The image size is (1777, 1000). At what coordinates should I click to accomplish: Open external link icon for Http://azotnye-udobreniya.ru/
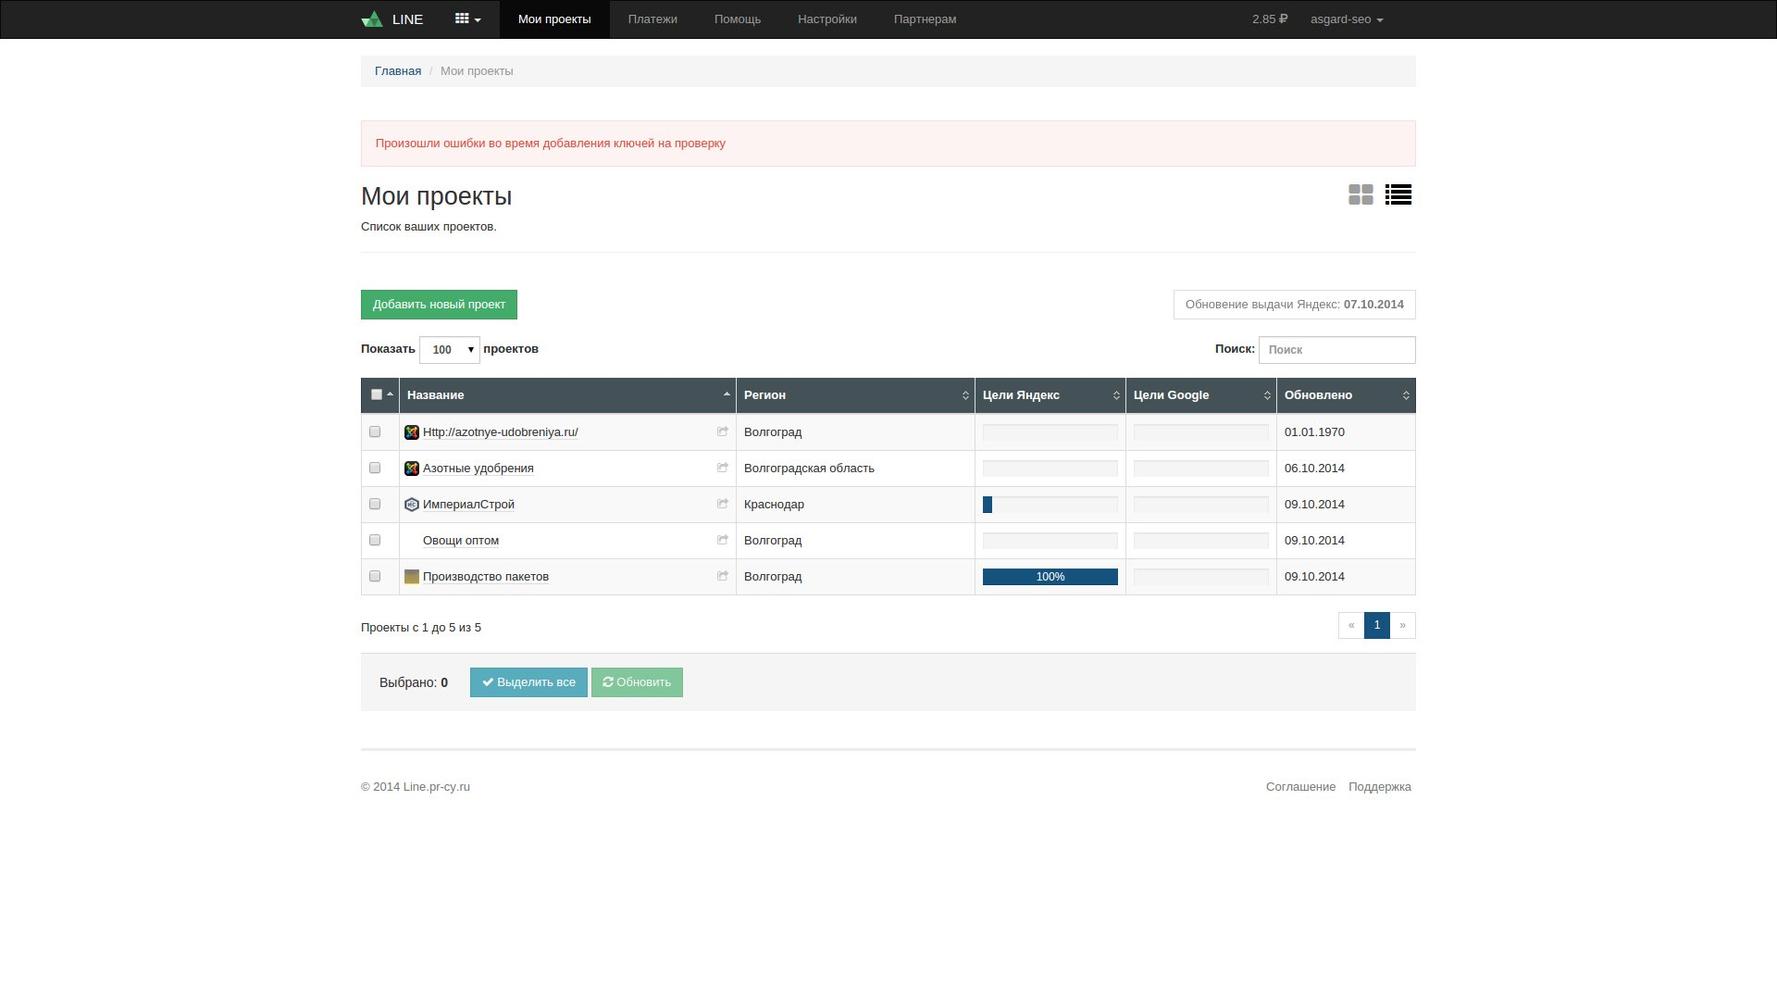[x=722, y=432]
